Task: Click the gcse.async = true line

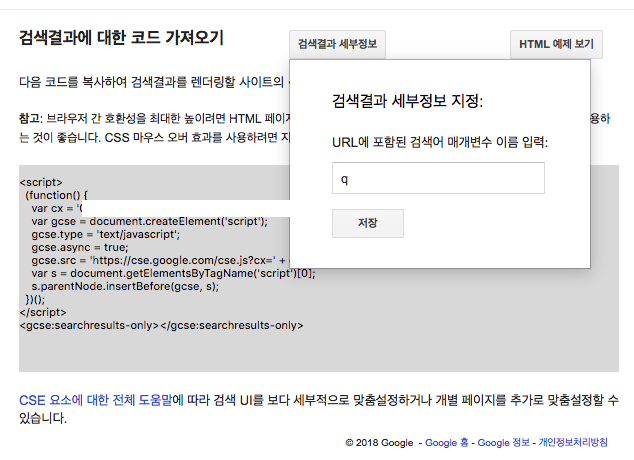Action: pos(80,247)
